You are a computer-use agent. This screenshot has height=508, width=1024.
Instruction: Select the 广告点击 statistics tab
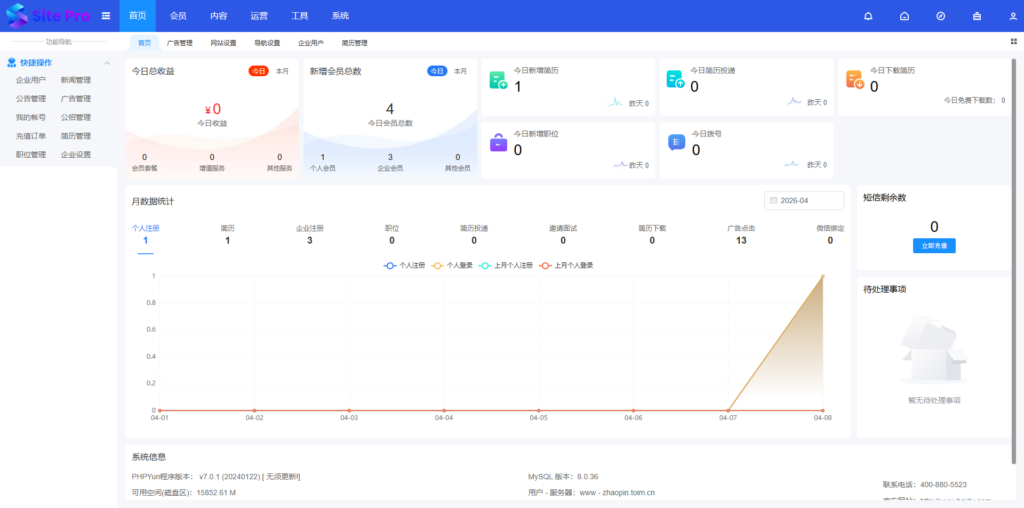(741, 235)
